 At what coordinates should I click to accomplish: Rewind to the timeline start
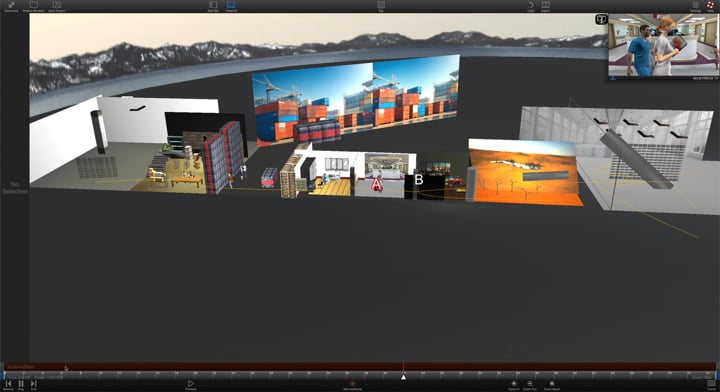pyautogui.click(x=8, y=385)
